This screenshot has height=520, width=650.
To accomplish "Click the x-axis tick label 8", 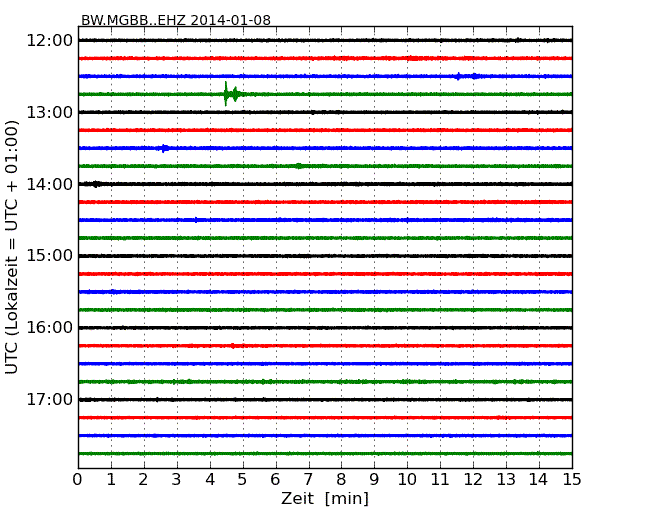I will 341,480.
